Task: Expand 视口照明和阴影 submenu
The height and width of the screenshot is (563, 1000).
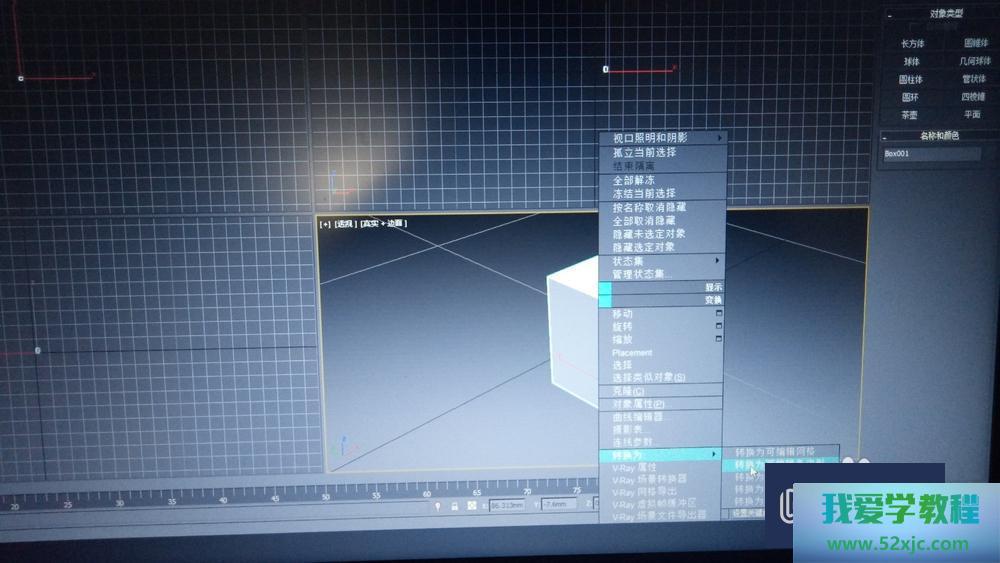Action: click(662, 138)
